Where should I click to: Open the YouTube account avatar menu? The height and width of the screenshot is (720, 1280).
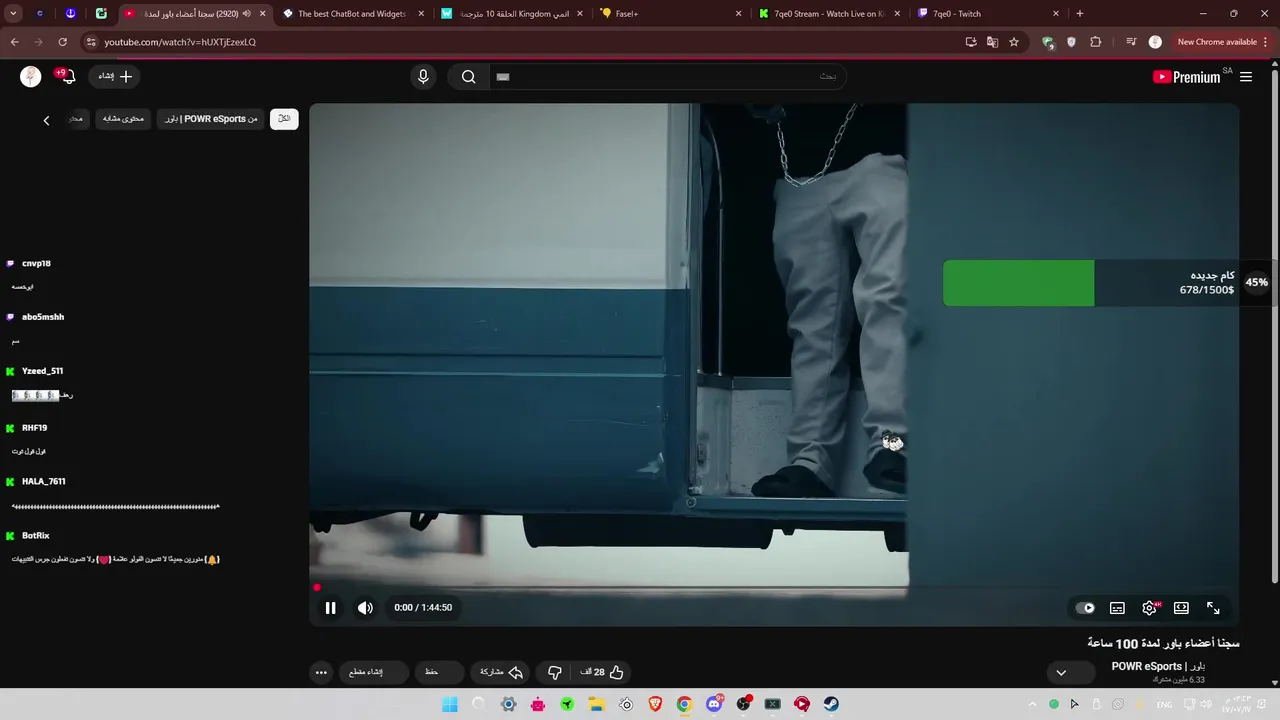[31, 77]
